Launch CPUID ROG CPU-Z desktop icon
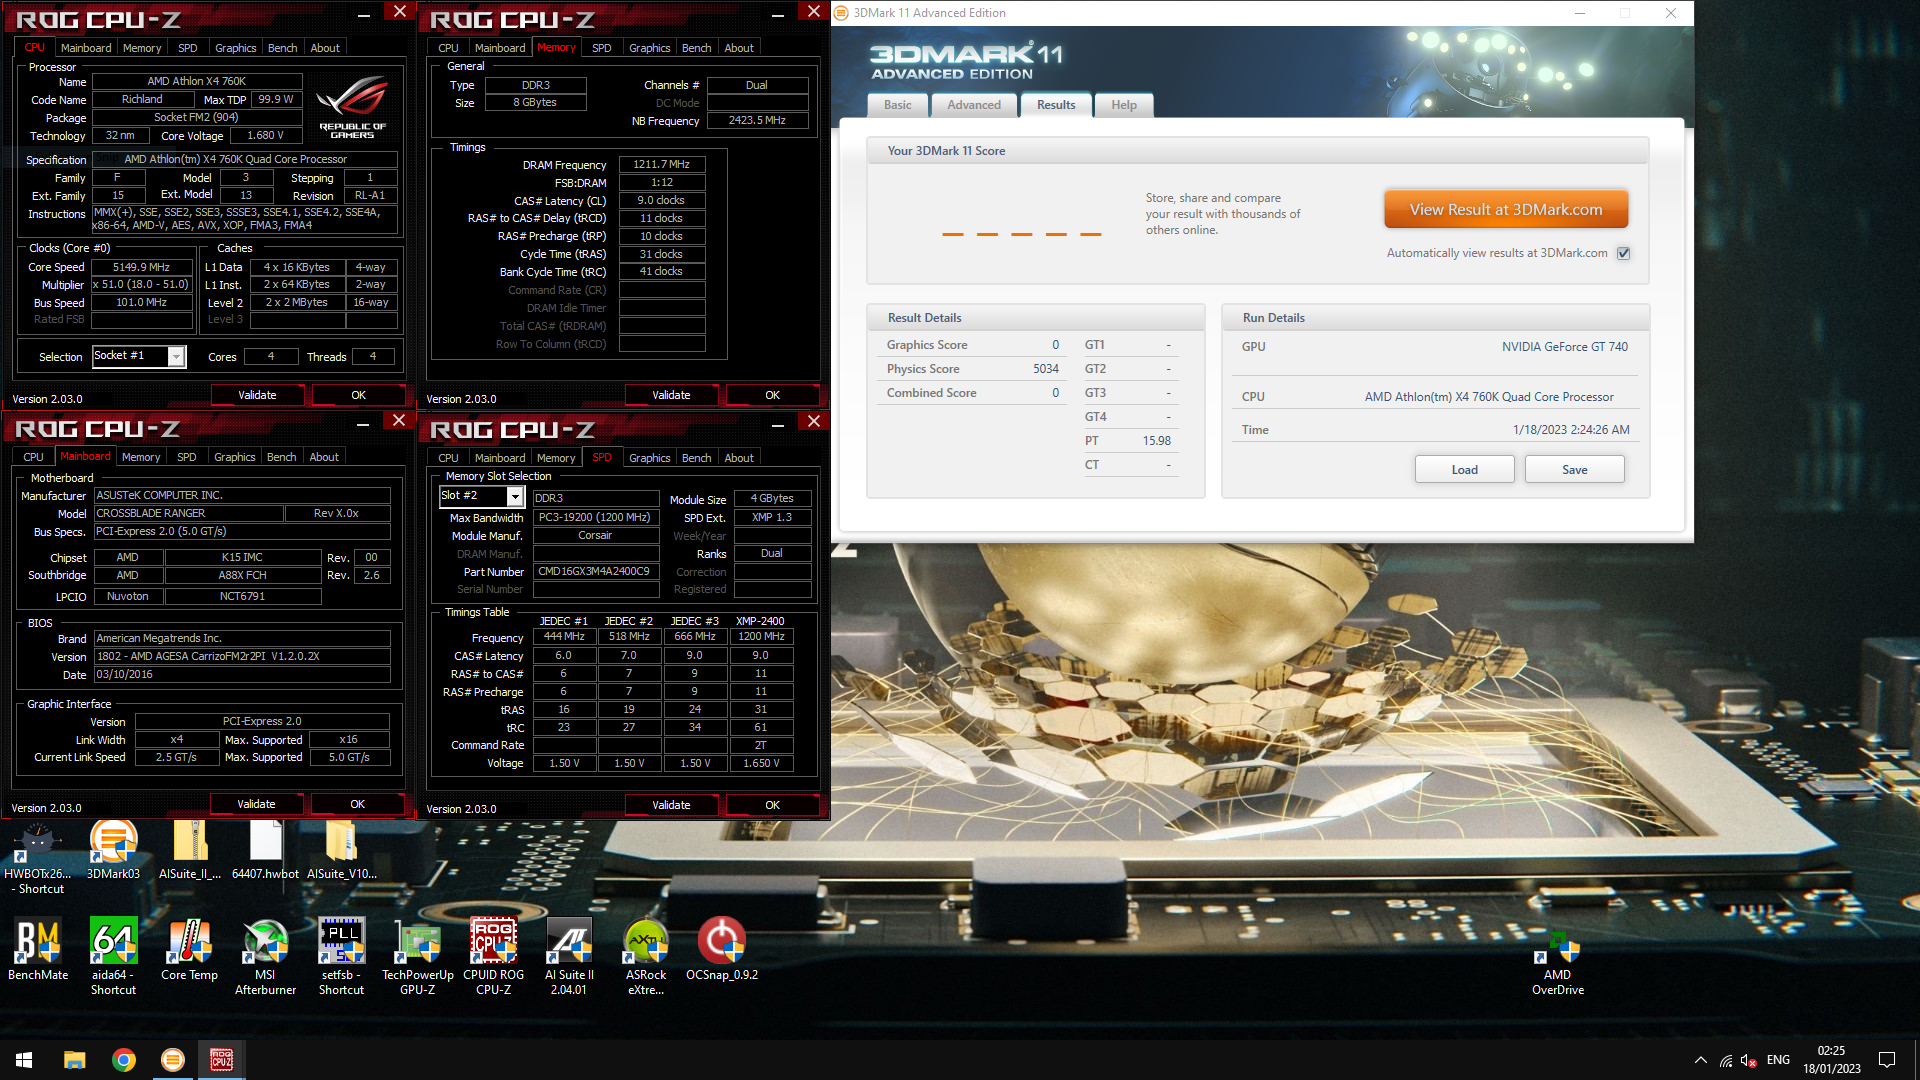 coord(493,957)
